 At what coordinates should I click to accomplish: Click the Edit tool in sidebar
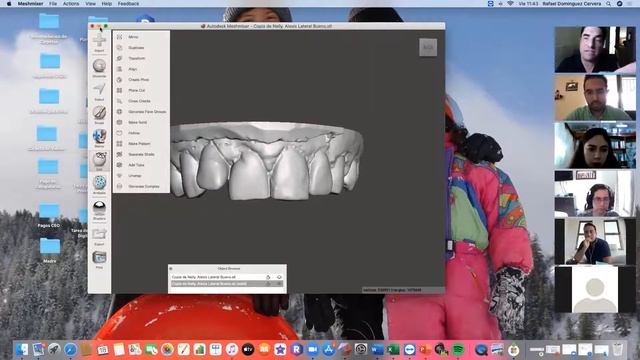click(99, 161)
